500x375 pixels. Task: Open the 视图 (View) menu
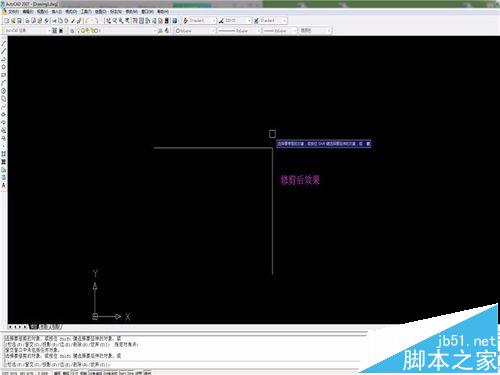point(42,12)
